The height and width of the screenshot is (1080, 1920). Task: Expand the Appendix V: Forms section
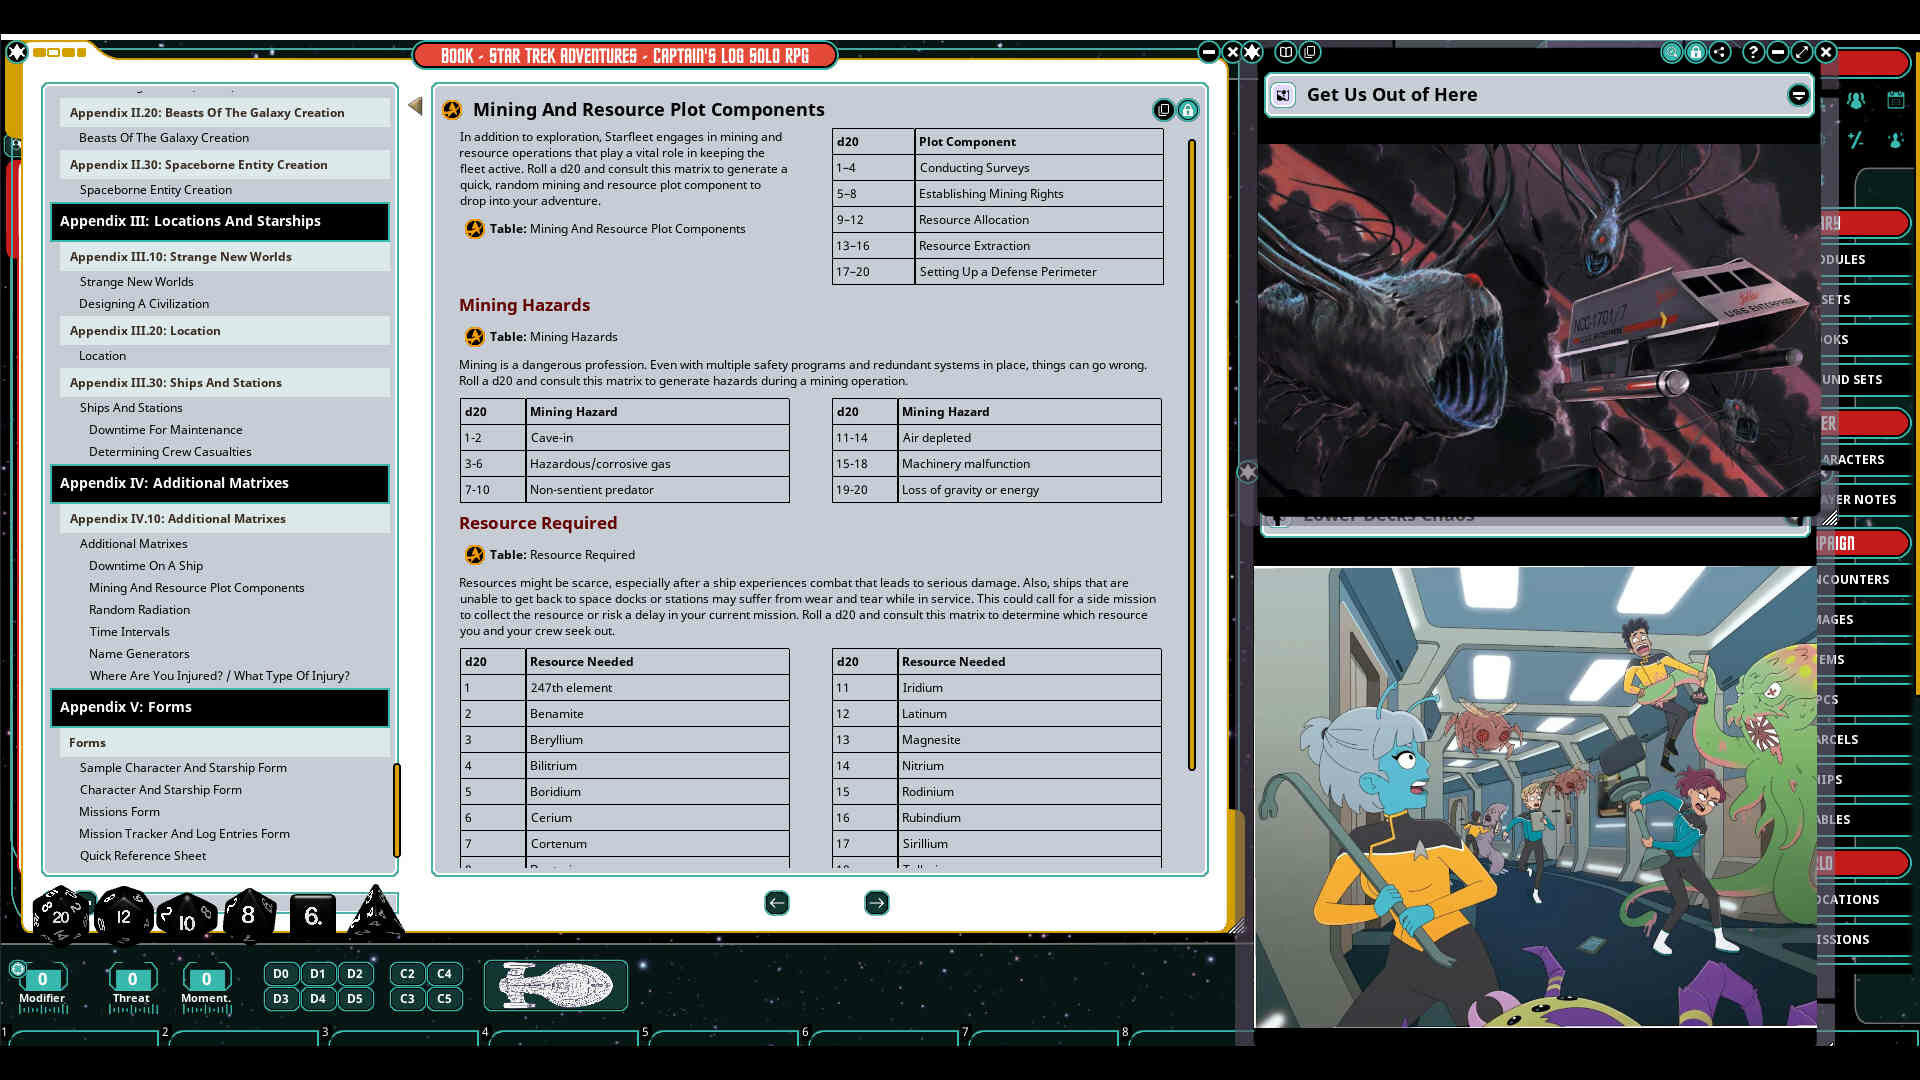(x=221, y=707)
